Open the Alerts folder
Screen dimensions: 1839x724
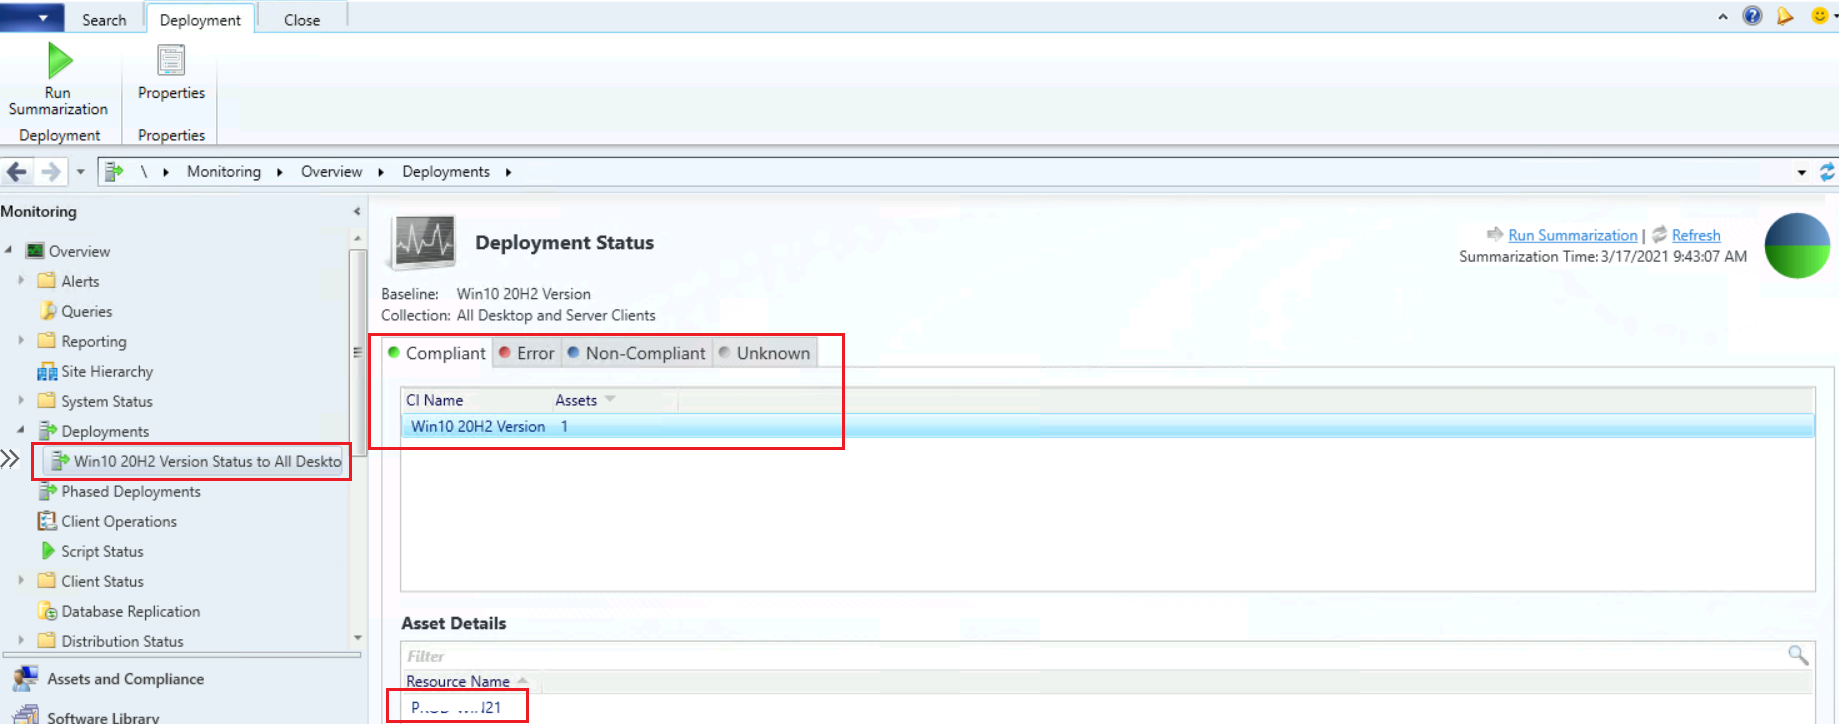tap(80, 281)
